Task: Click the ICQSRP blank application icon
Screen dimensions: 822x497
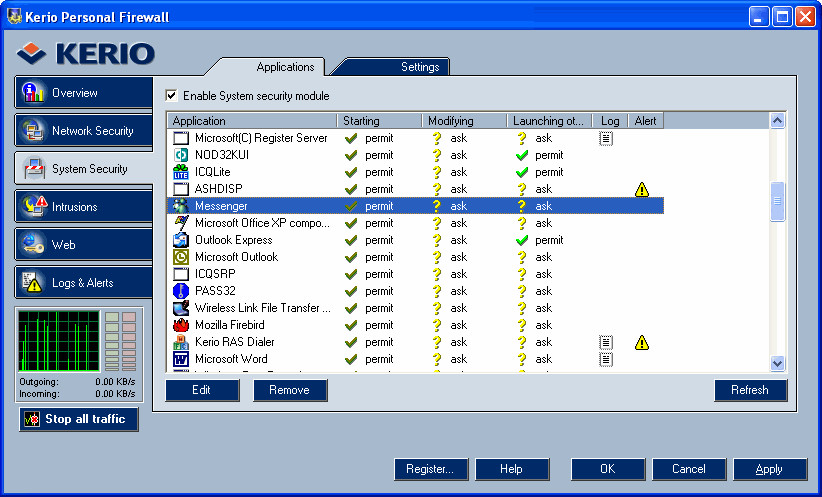Action: click(181, 274)
